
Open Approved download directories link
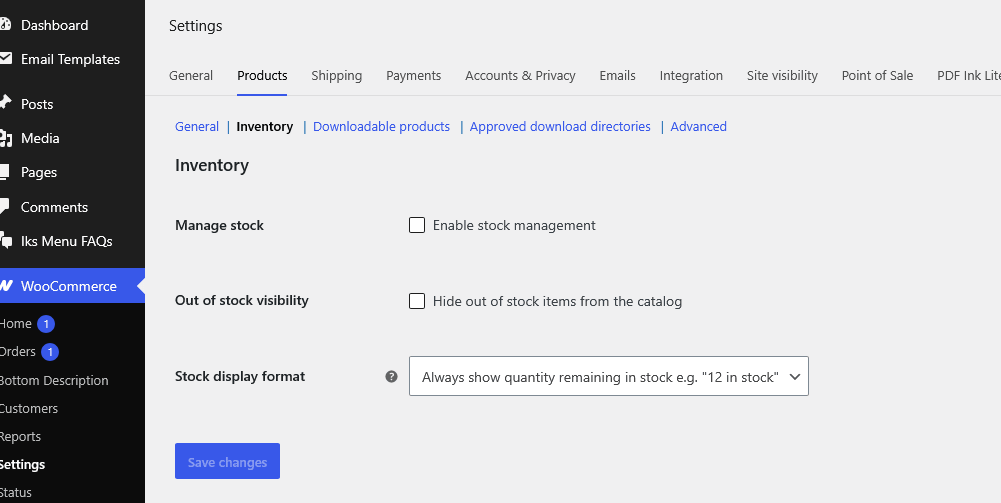[560, 126]
